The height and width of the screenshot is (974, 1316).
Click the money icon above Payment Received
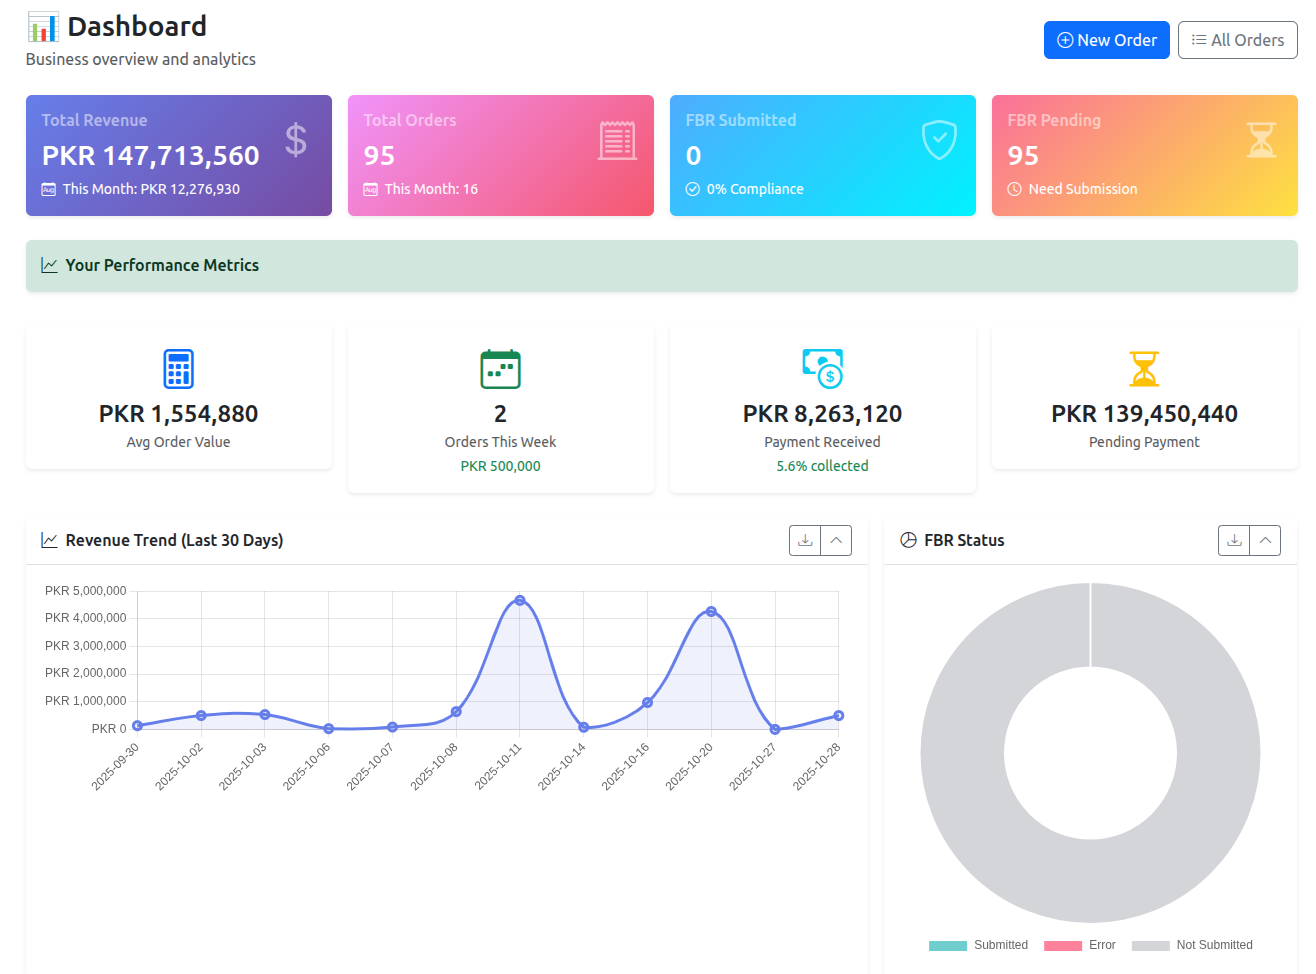pos(822,369)
